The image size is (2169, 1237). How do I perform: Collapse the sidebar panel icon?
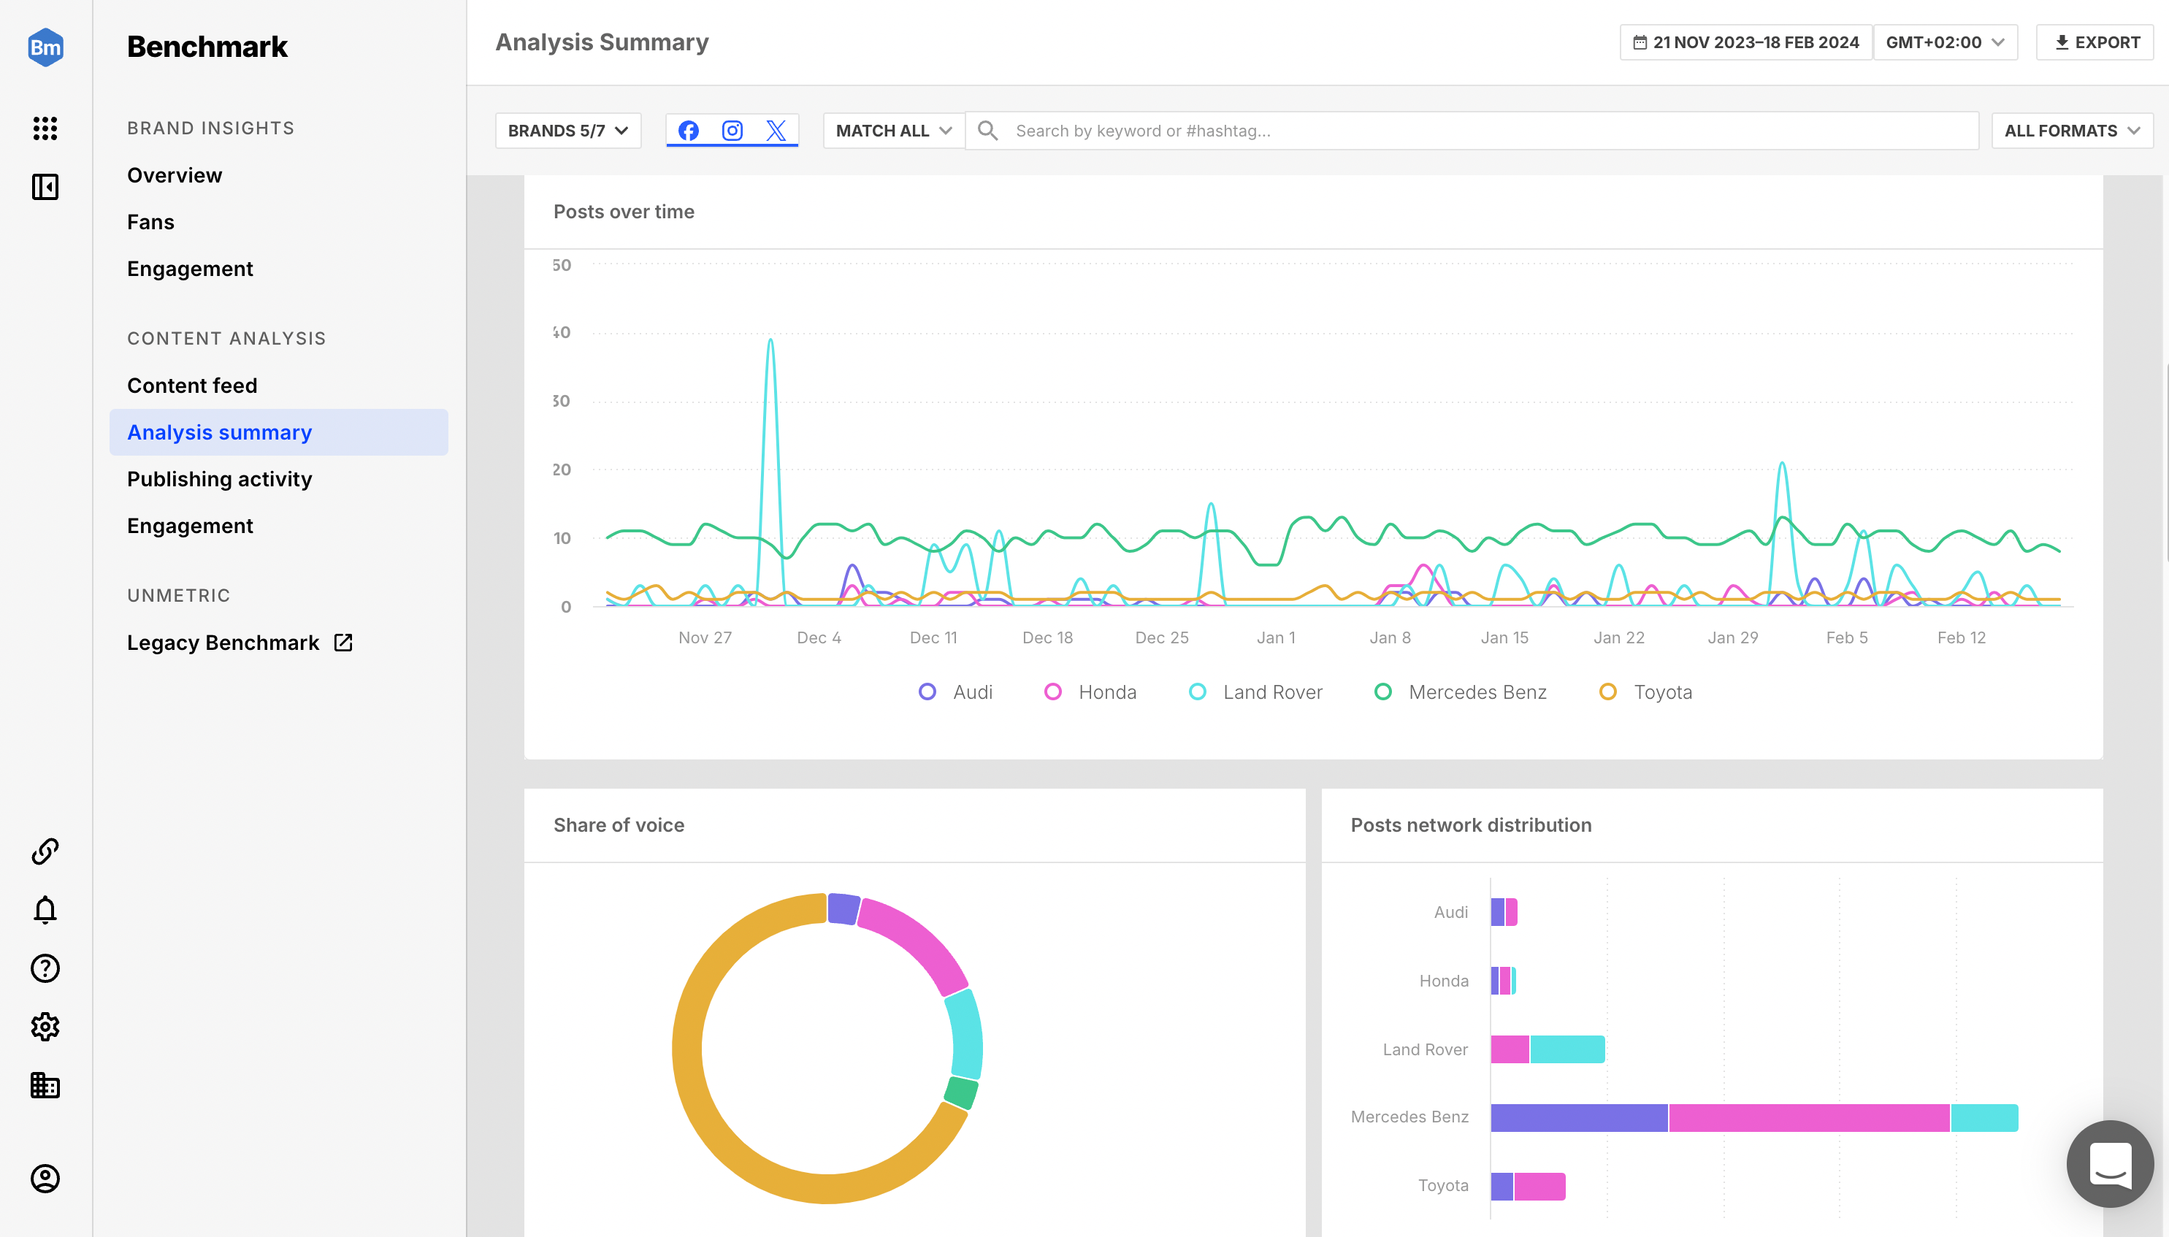(45, 187)
